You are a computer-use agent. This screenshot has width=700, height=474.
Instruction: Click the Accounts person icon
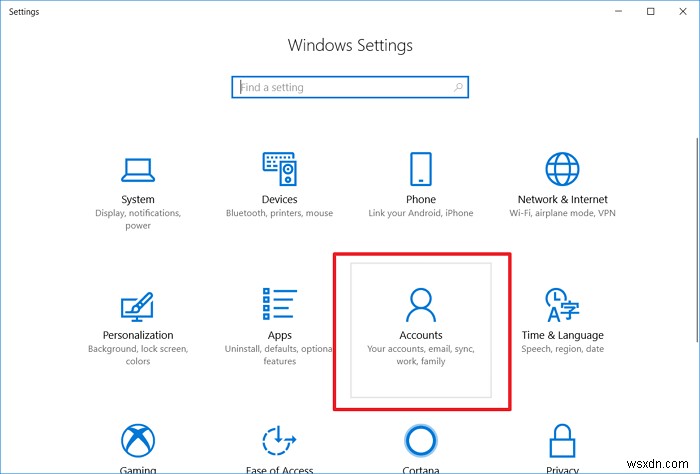click(420, 304)
